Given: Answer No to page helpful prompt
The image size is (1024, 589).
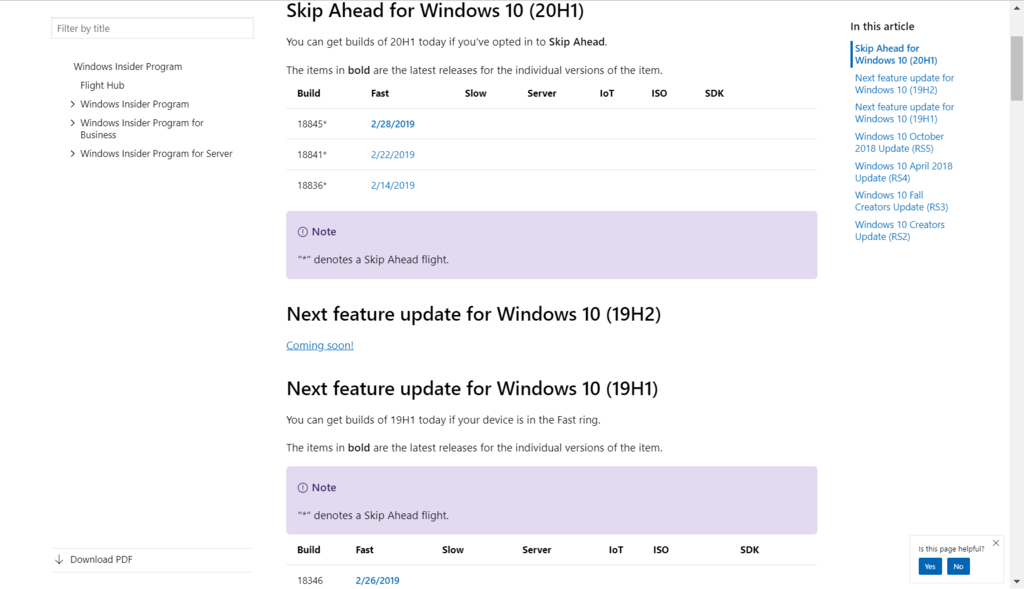Looking at the screenshot, I should pyautogui.click(x=958, y=566).
